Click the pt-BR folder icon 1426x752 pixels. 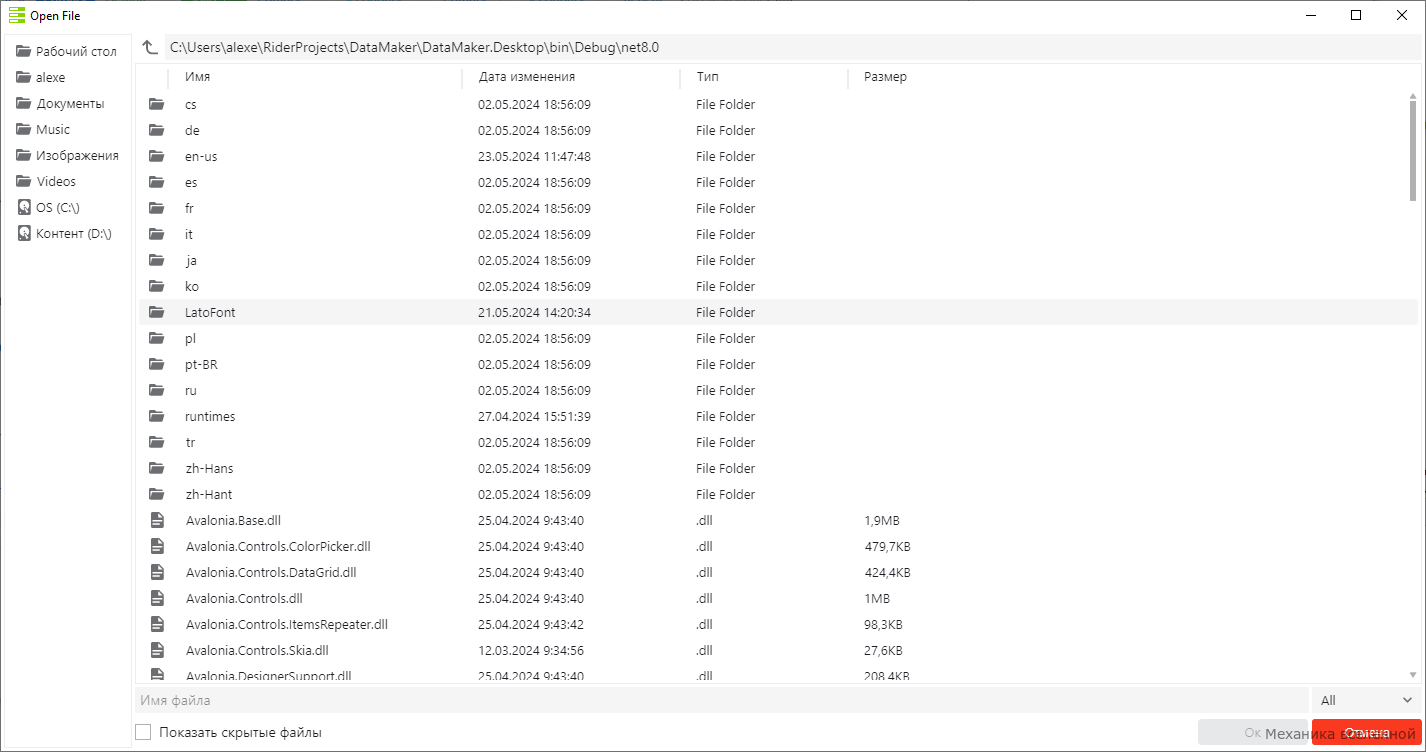tap(156, 364)
